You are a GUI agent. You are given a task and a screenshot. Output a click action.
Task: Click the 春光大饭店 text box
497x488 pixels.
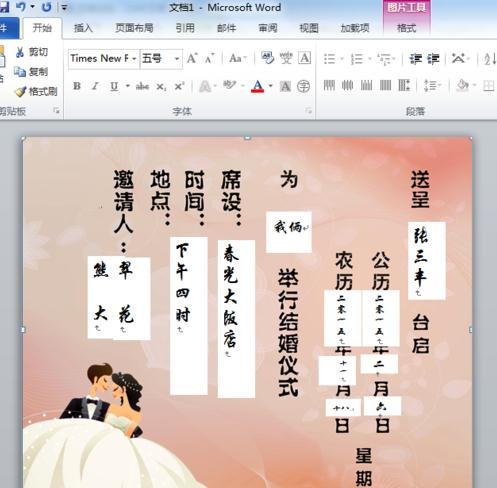[236, 319]
